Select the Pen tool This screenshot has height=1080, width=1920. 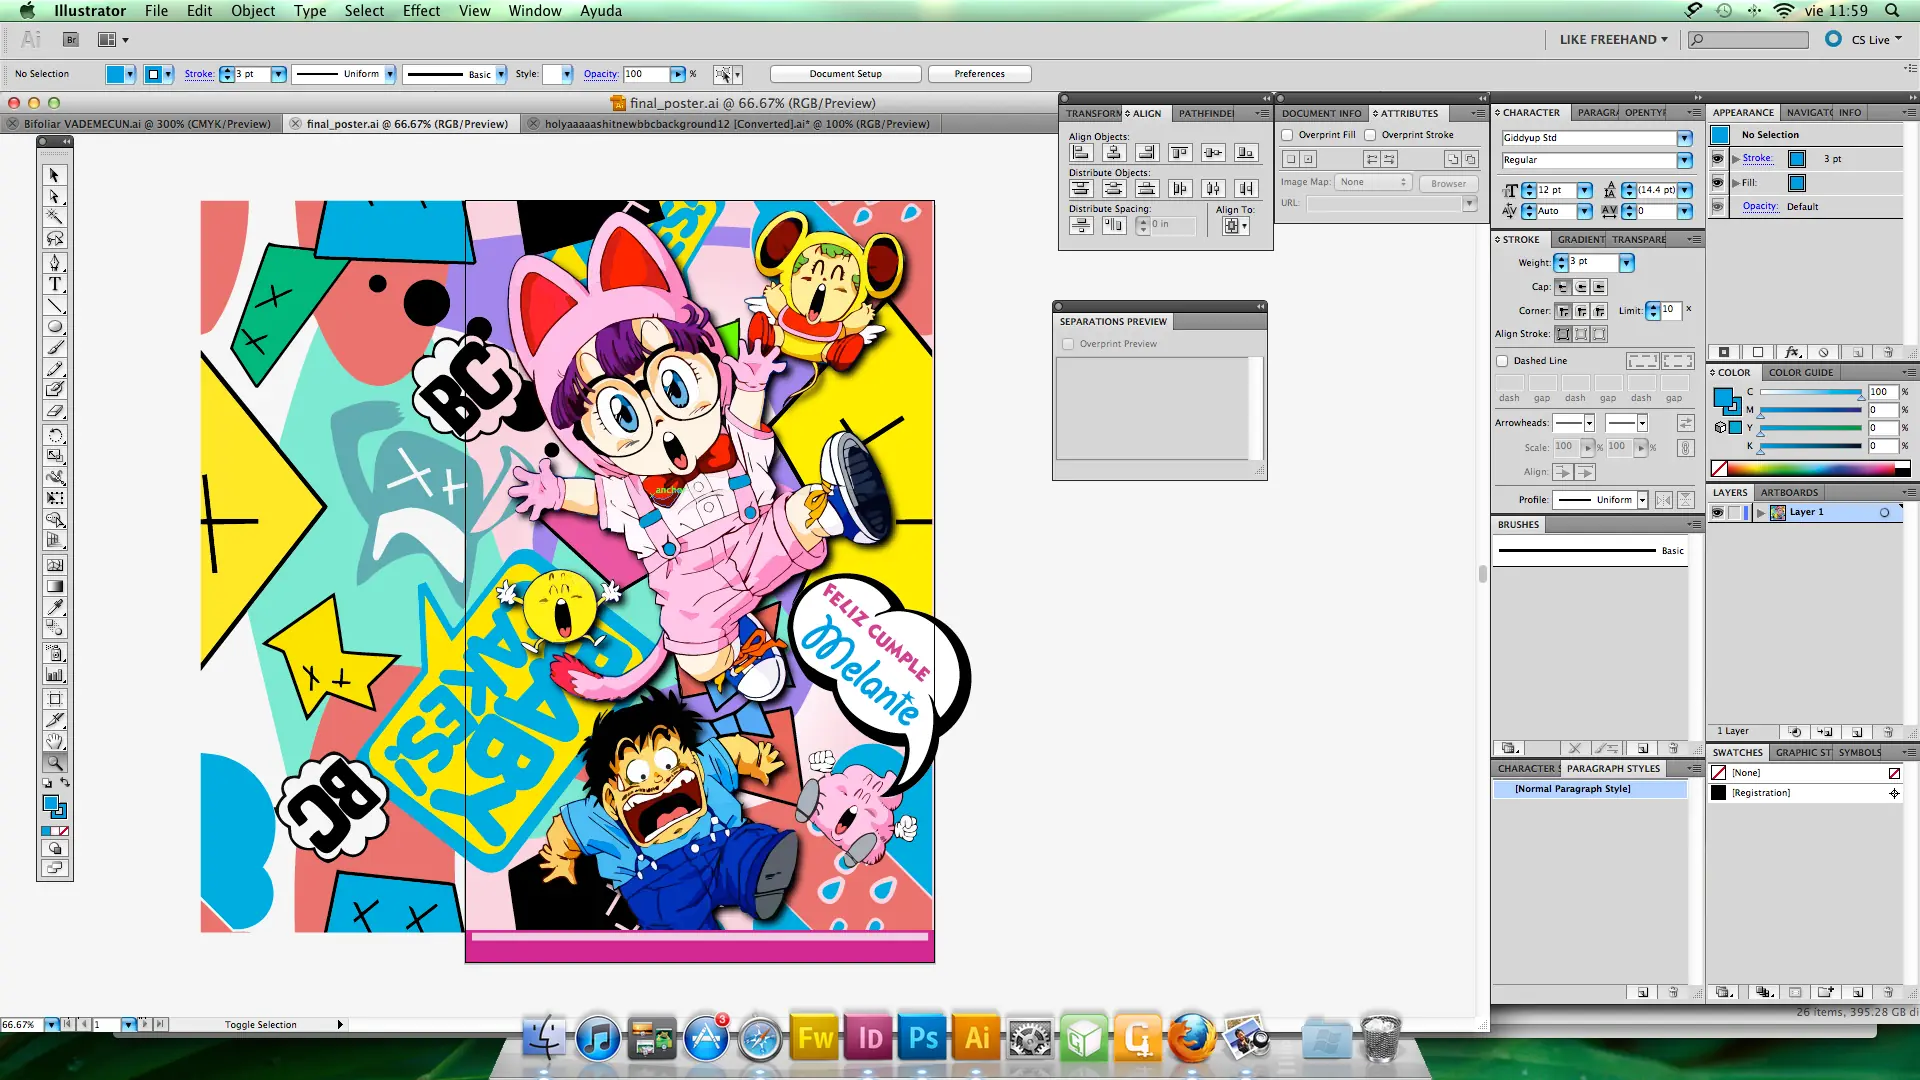tap(55, 263)
